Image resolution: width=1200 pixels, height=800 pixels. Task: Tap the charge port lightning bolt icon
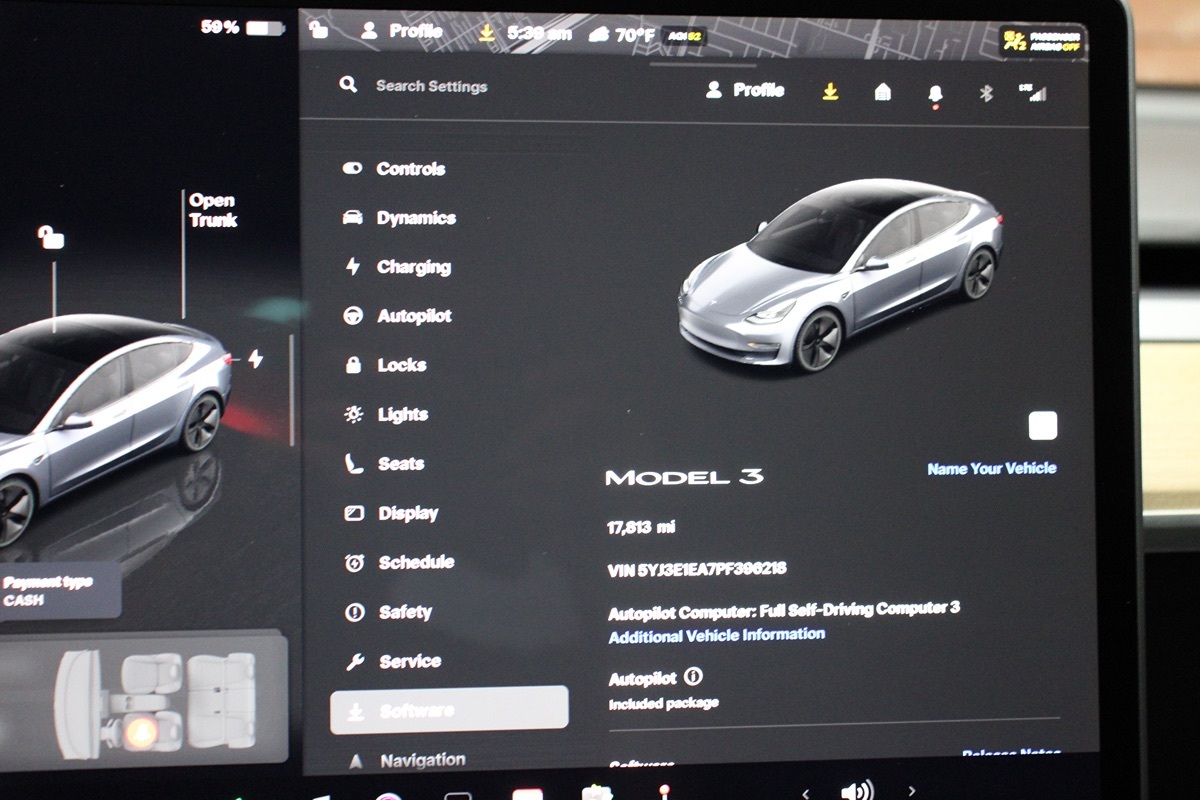(x=255, y=358)
